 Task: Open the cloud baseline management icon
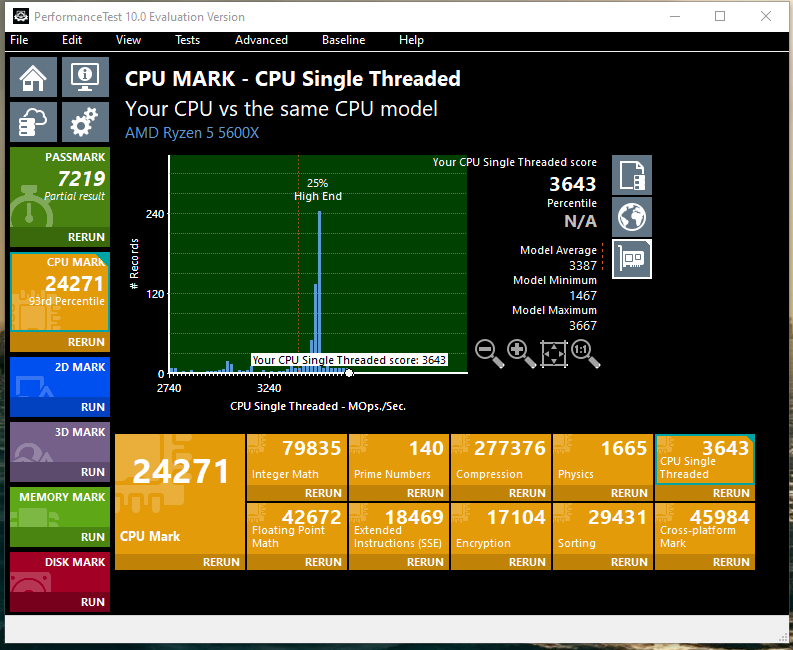click(x=33, y=122)
